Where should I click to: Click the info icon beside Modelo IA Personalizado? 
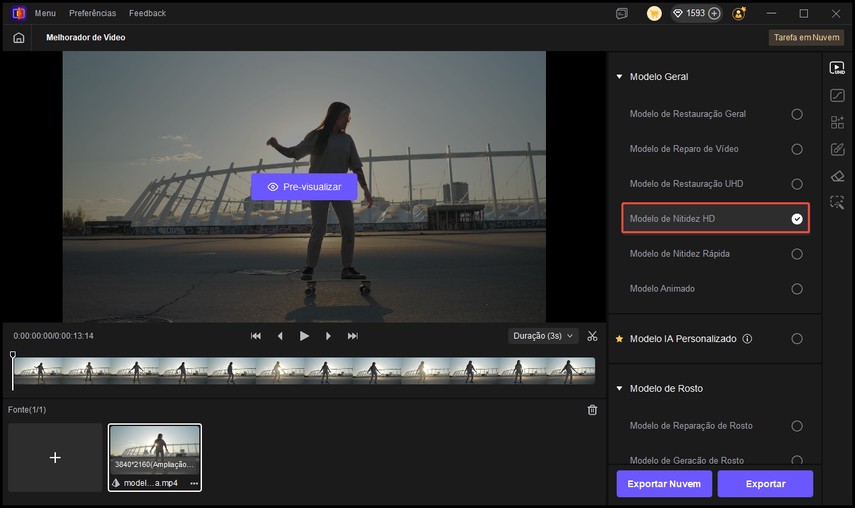click(x=747, y=339)
